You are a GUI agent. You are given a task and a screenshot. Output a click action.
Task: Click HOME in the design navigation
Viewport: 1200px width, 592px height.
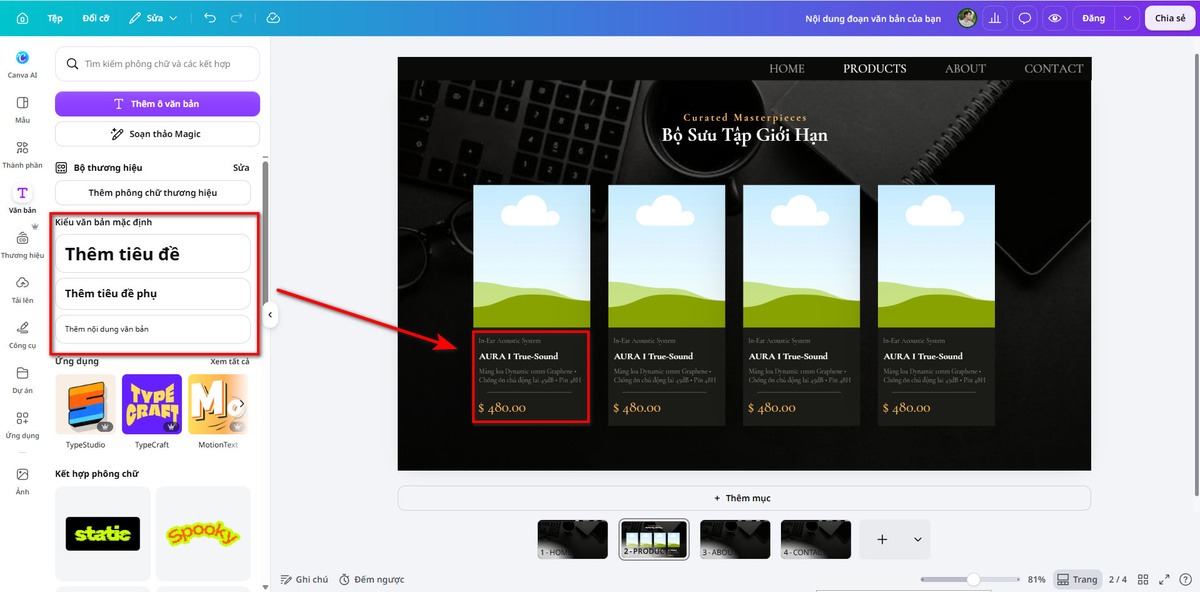[787, 69]
